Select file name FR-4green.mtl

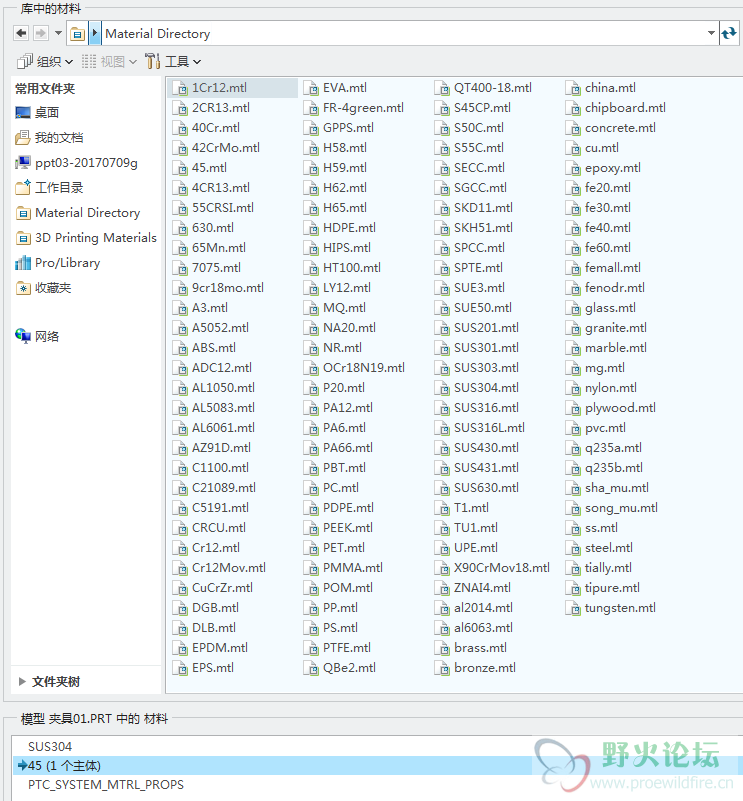[x=363, y=108]
